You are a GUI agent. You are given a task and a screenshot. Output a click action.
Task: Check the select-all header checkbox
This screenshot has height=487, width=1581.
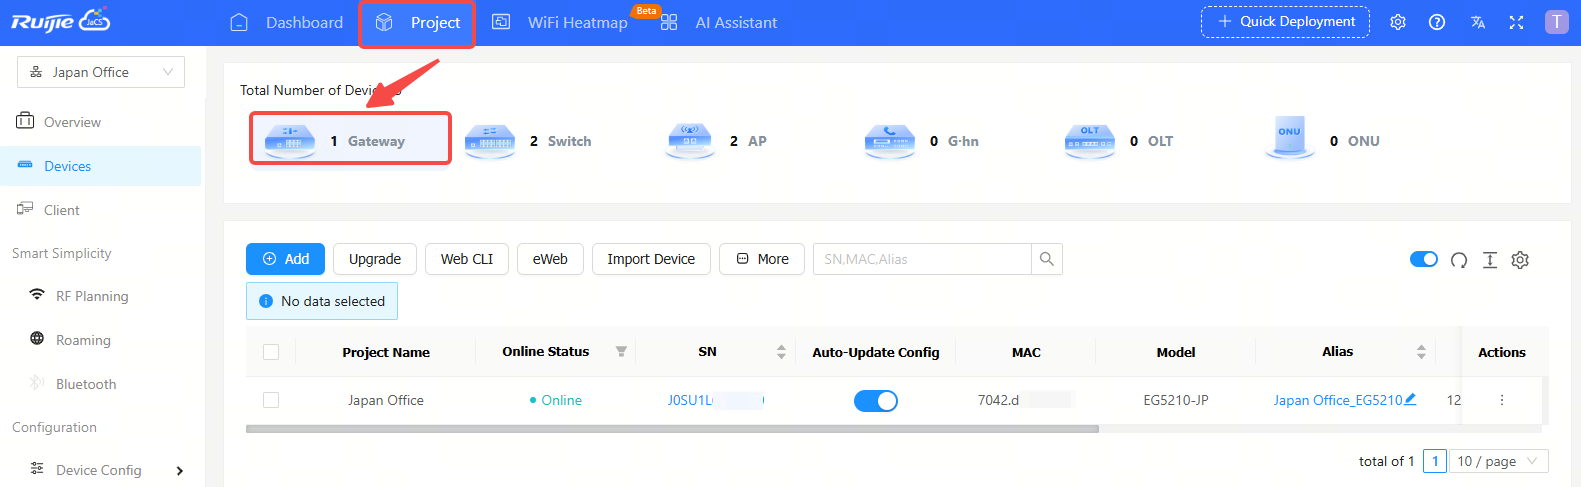pos(271,352)
